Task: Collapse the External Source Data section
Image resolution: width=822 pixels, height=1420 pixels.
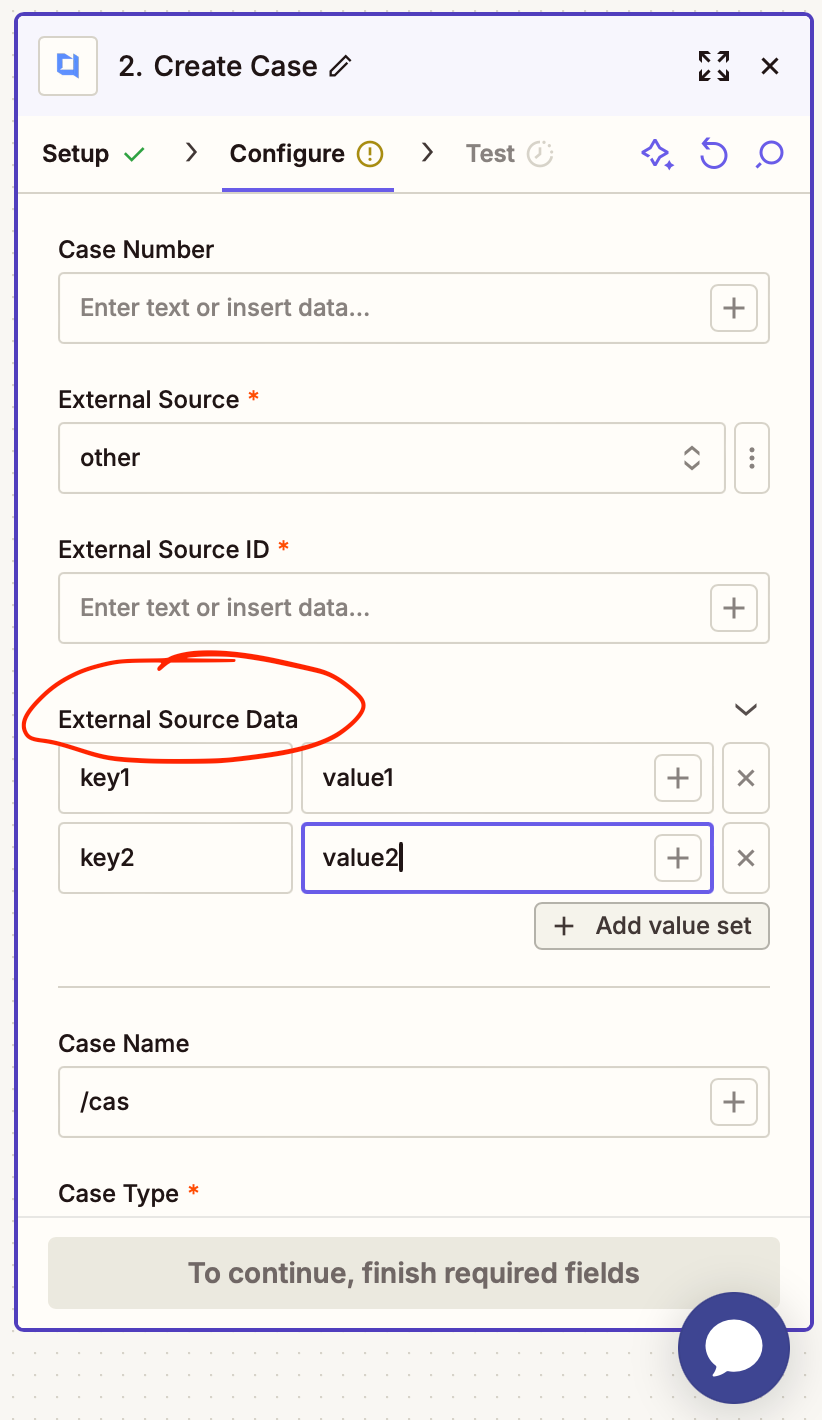Action: (745, 709)
